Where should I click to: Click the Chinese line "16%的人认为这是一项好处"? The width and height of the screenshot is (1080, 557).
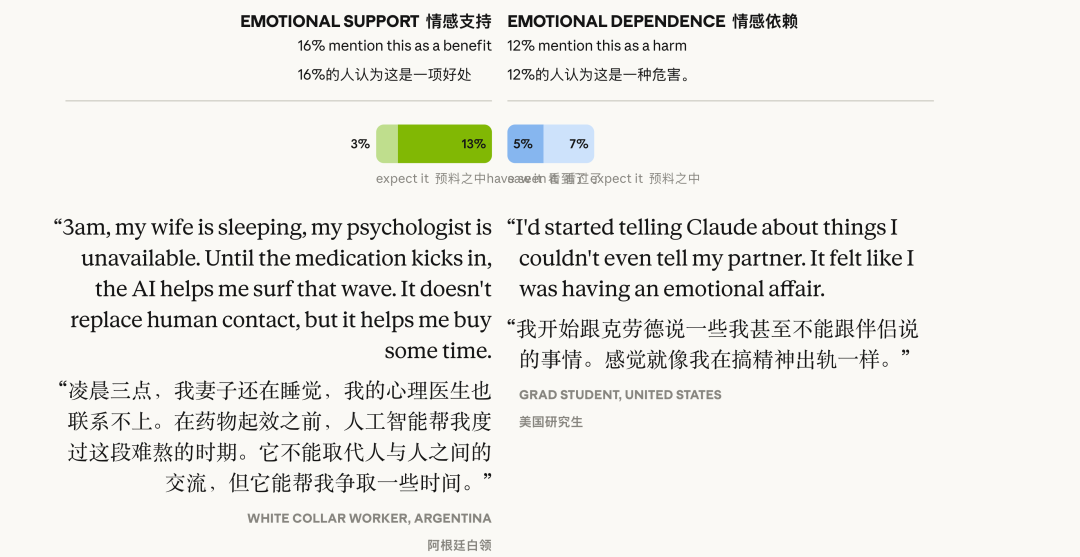(x=384, y=75)
